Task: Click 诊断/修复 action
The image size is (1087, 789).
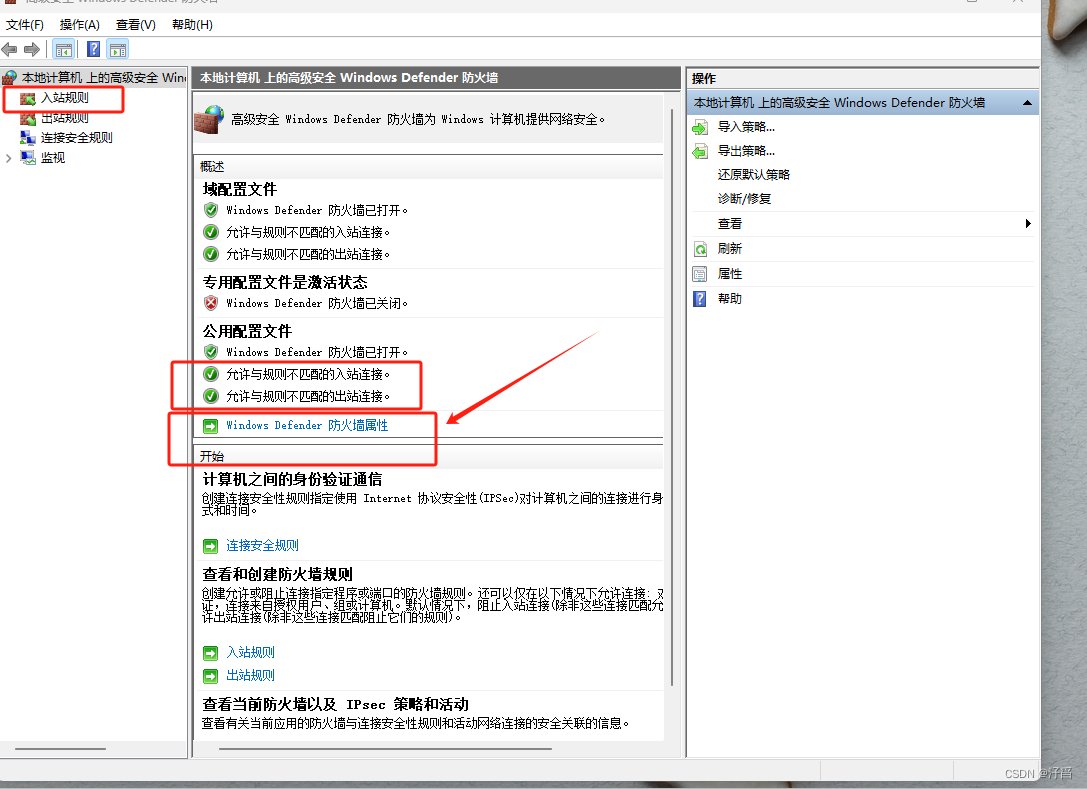Action: coord(744,199)
